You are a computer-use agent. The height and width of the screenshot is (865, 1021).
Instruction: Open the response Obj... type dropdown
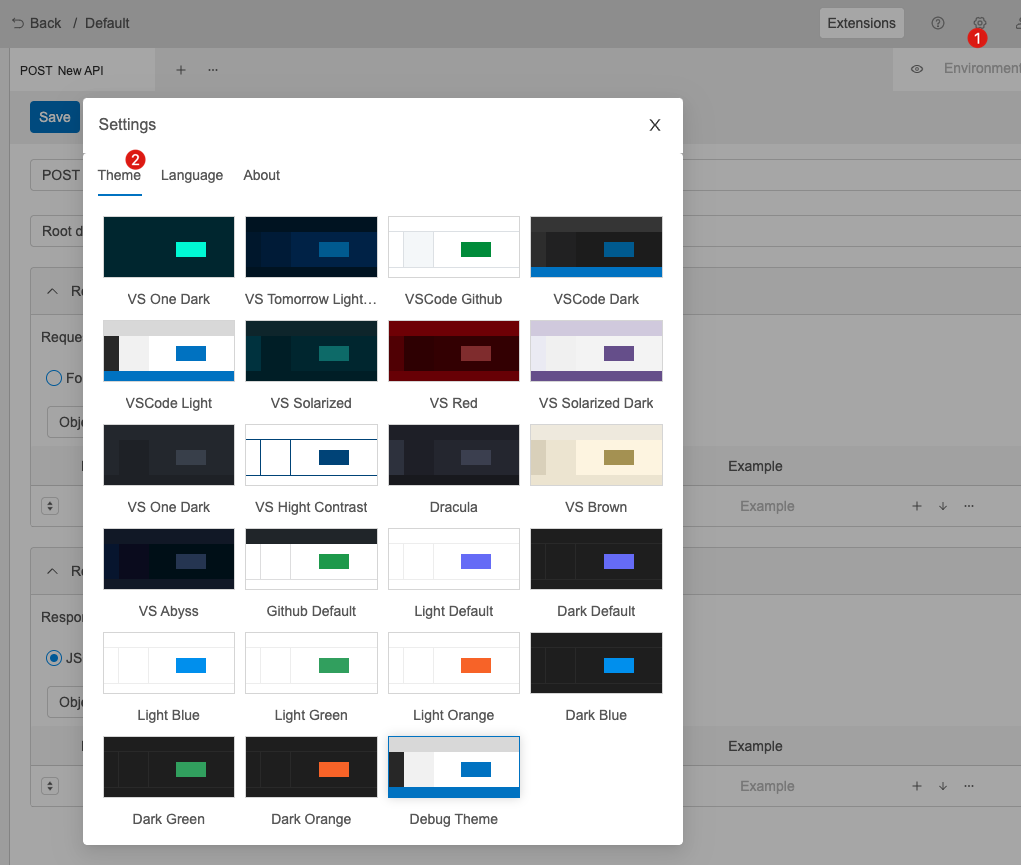[65, 702]
